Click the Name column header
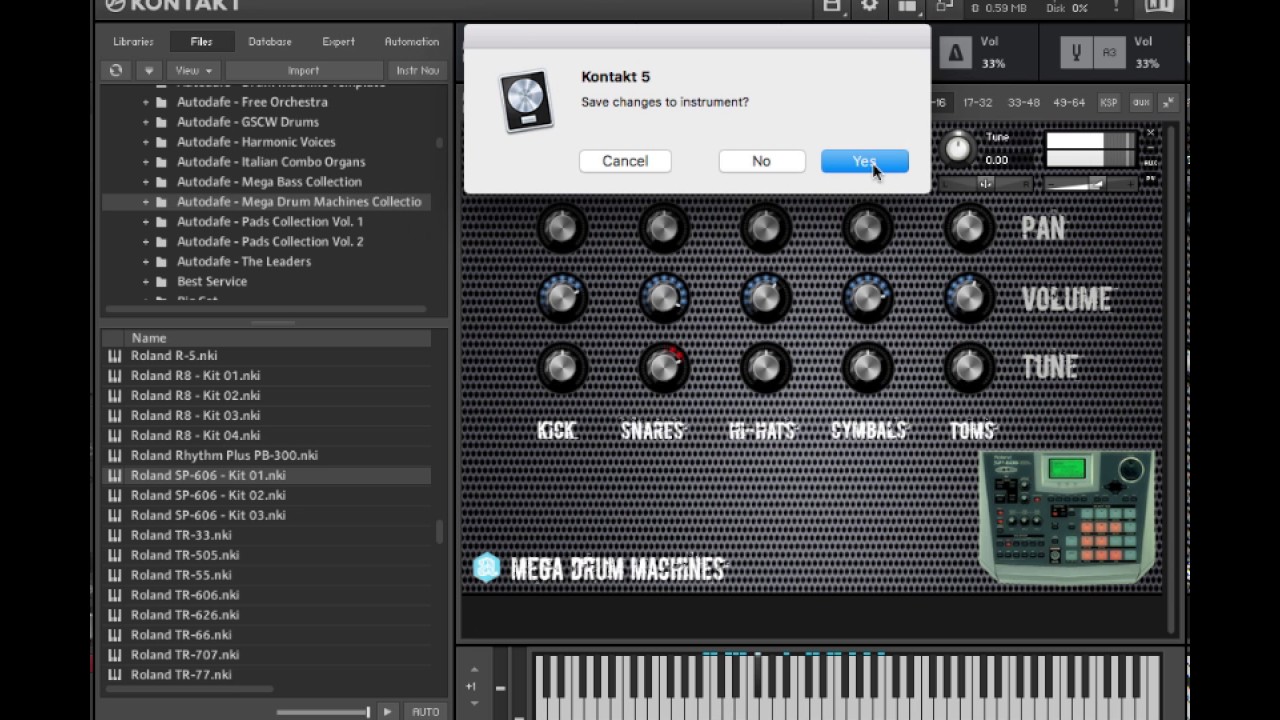Screen dimensions: 1280x720 [278, 338]
